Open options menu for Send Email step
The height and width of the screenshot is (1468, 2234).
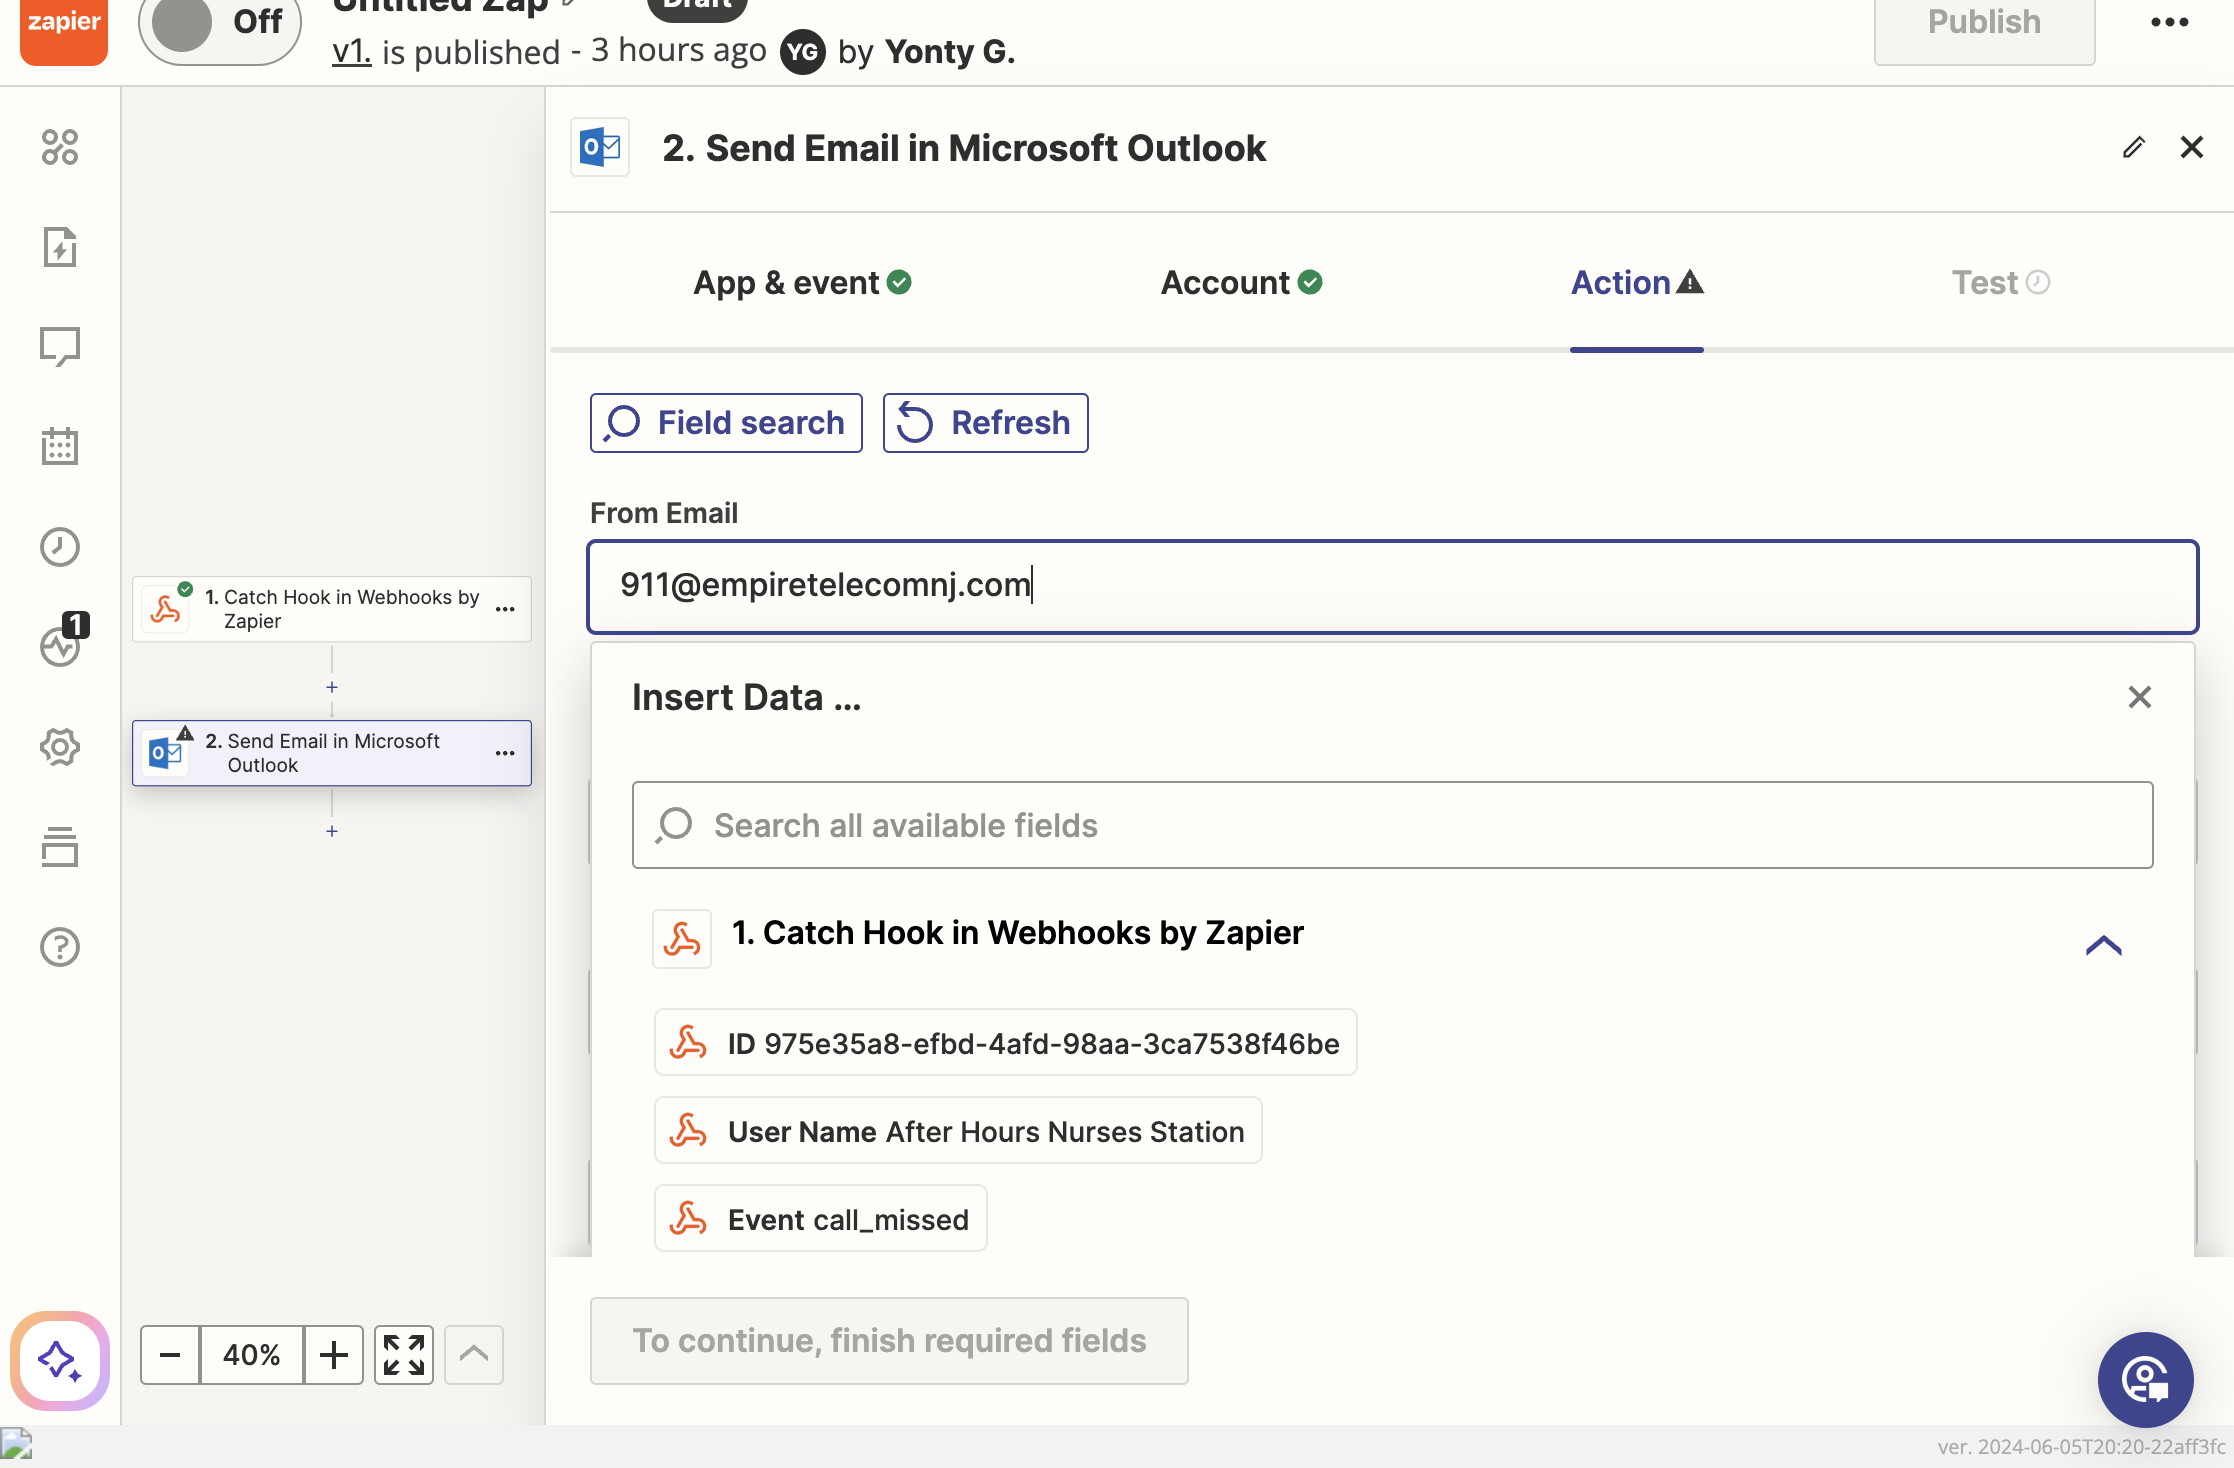point(505,753)
